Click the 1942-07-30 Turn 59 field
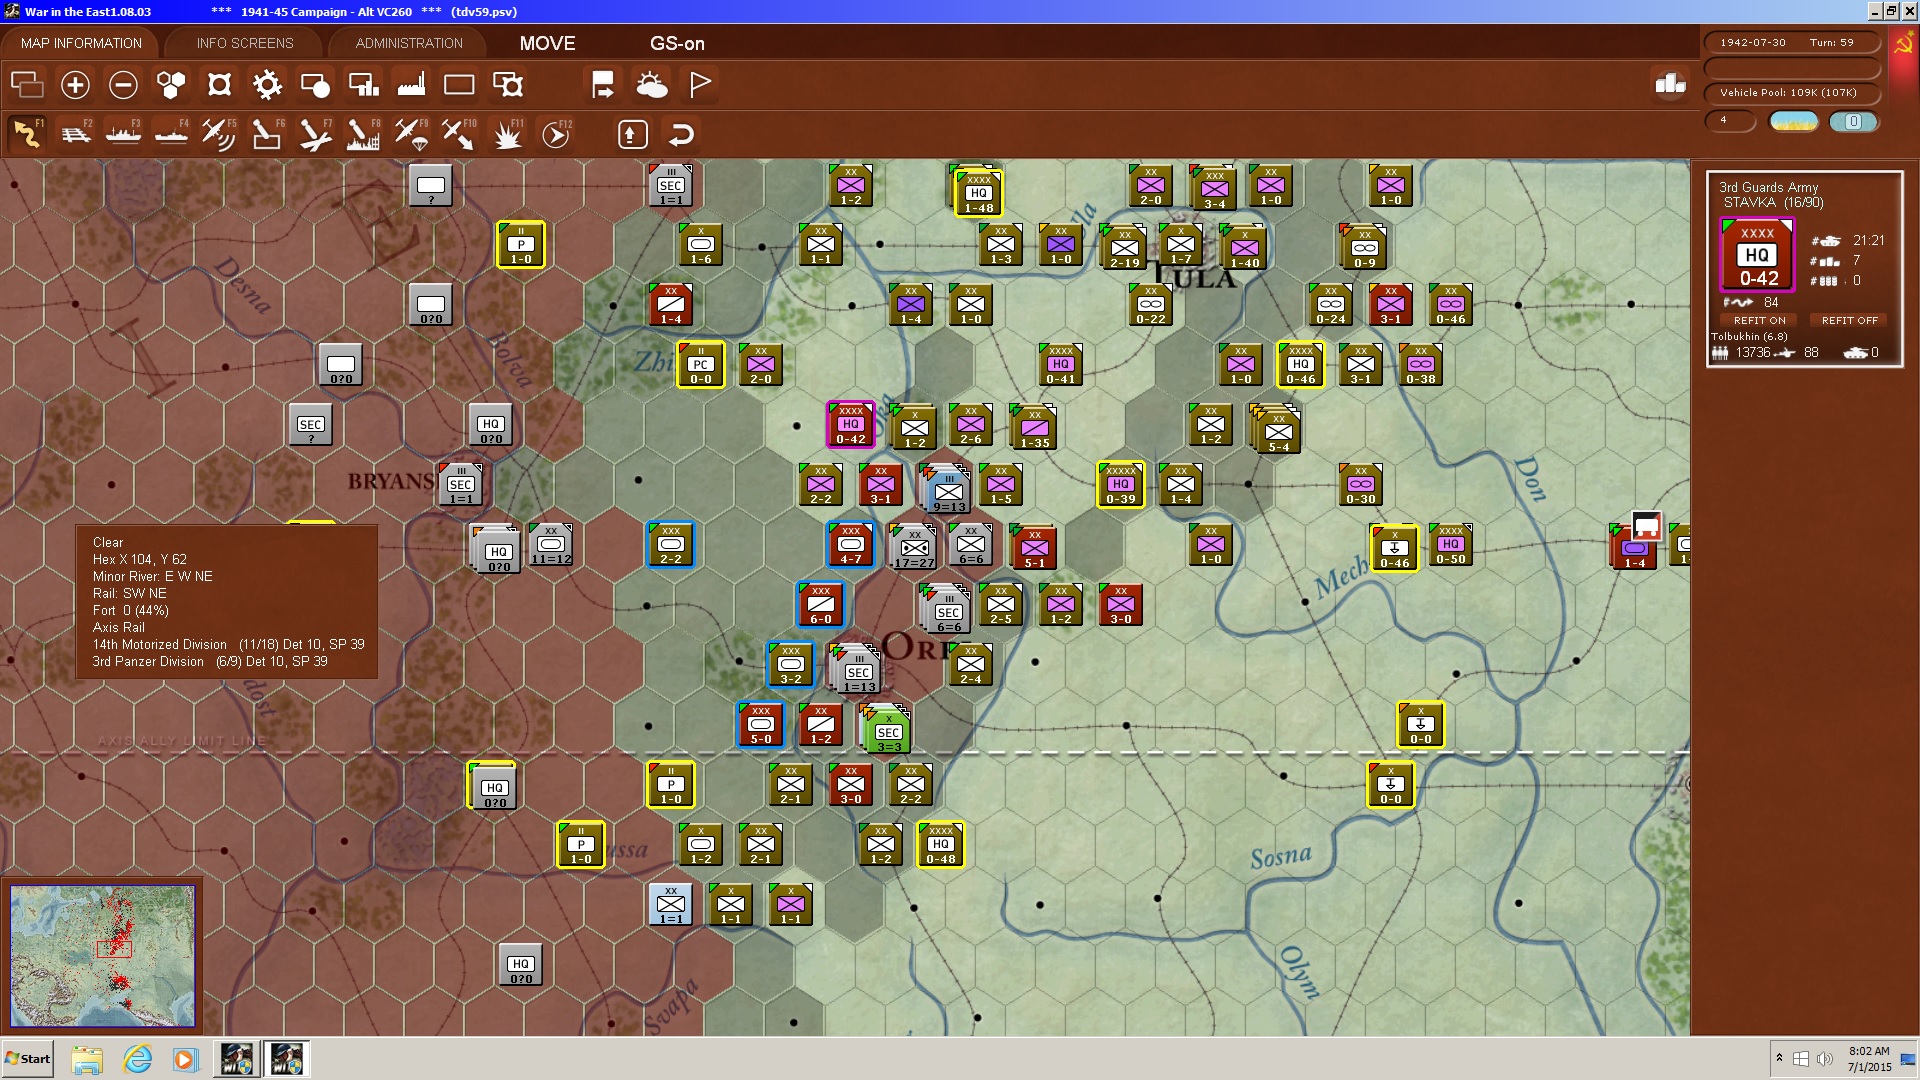 tap(1792, 42)
